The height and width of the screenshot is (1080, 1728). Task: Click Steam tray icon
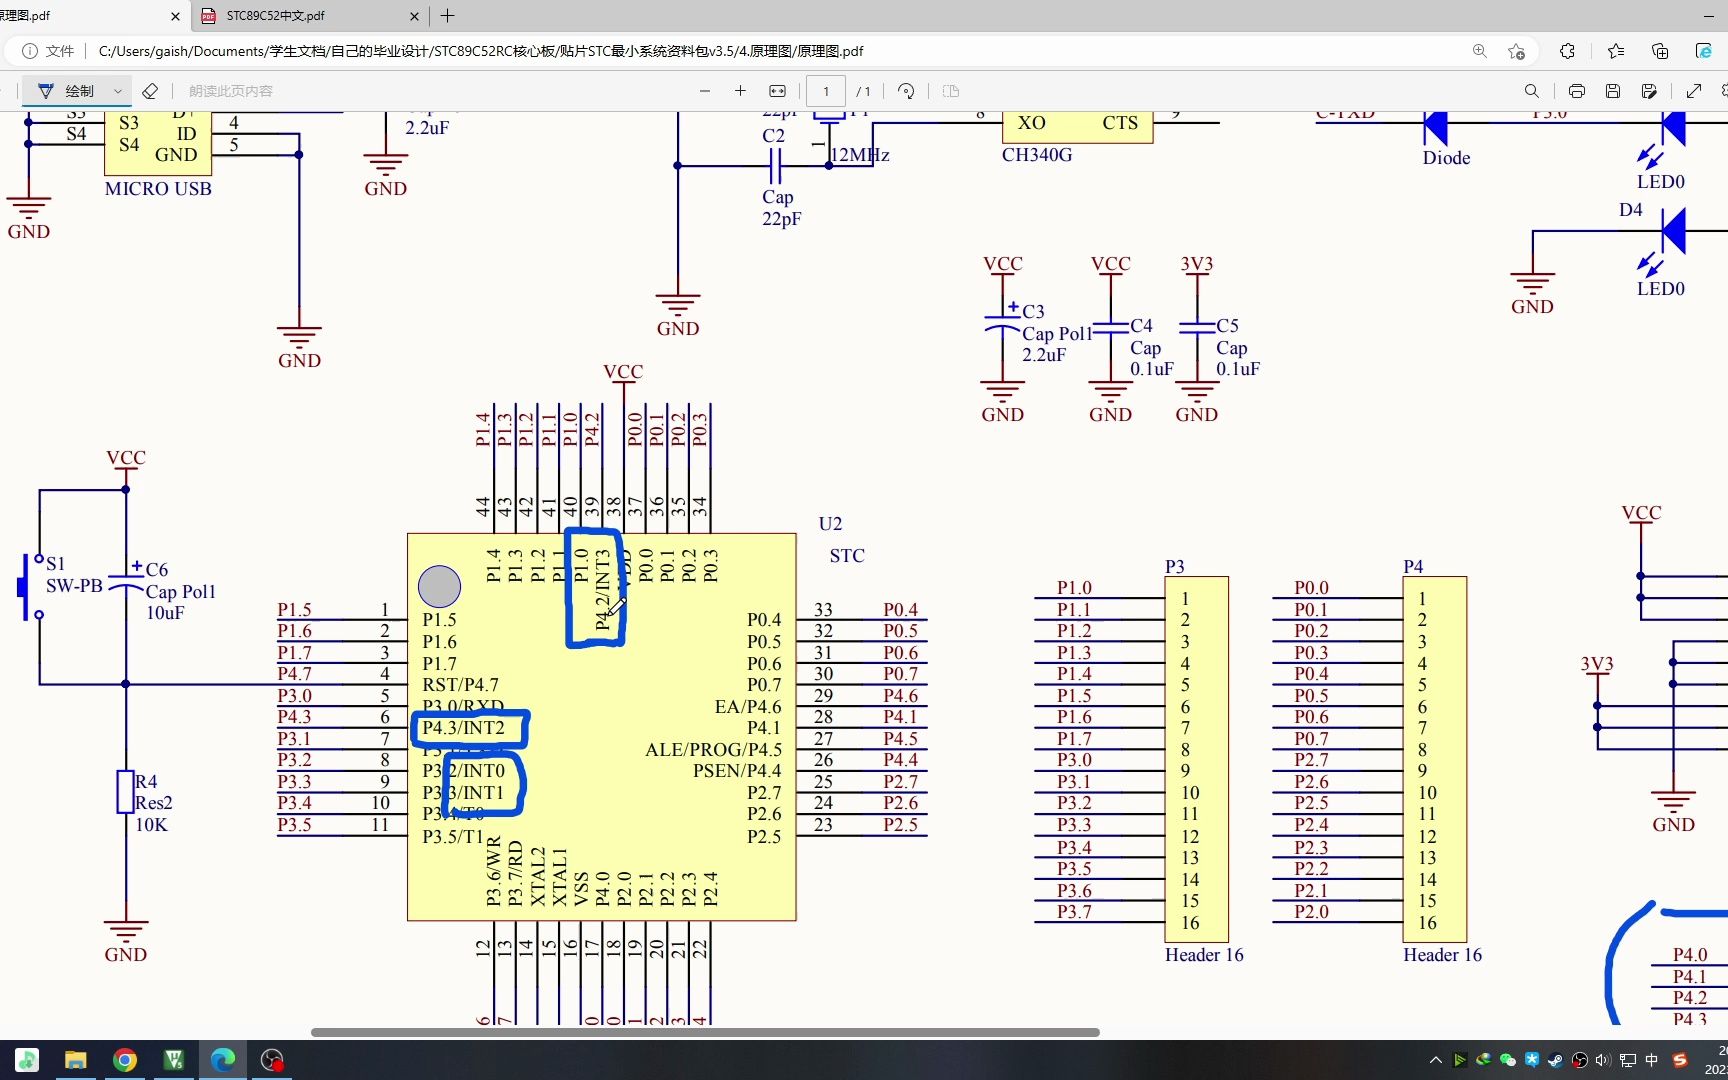pyautogui.click(x=1555, y=1060)
